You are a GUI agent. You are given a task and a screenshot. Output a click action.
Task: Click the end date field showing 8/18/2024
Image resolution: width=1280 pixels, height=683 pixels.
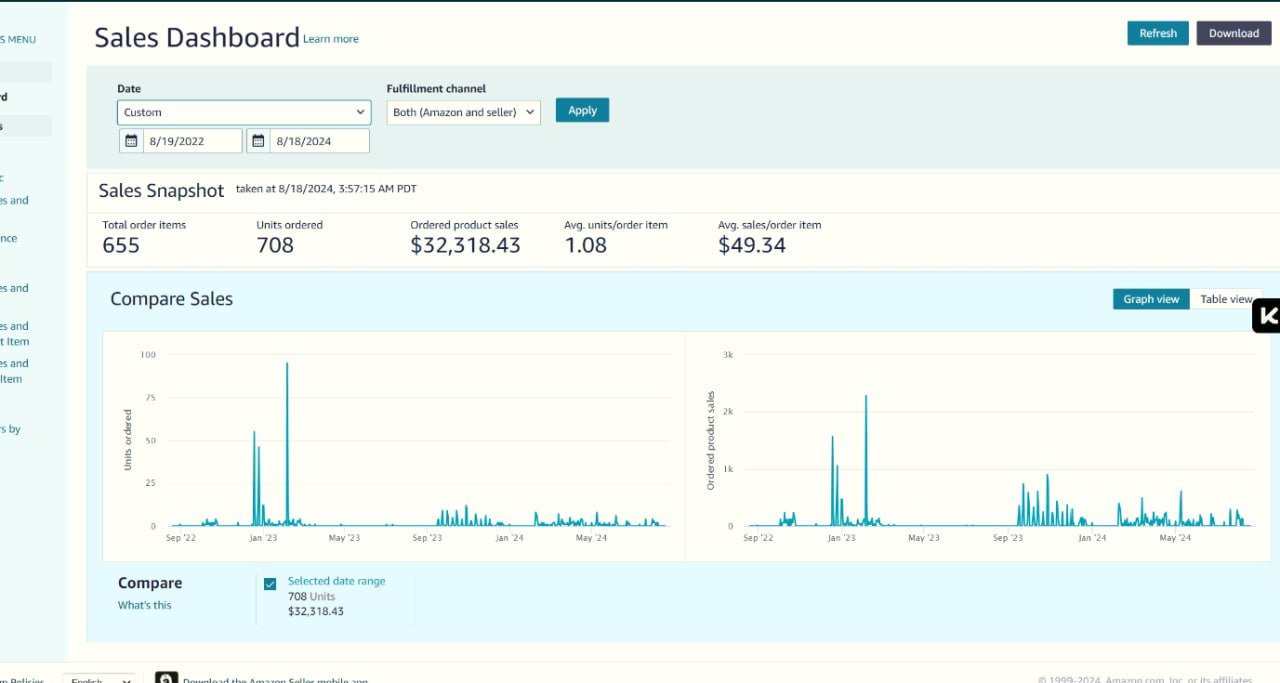[319, 141]
